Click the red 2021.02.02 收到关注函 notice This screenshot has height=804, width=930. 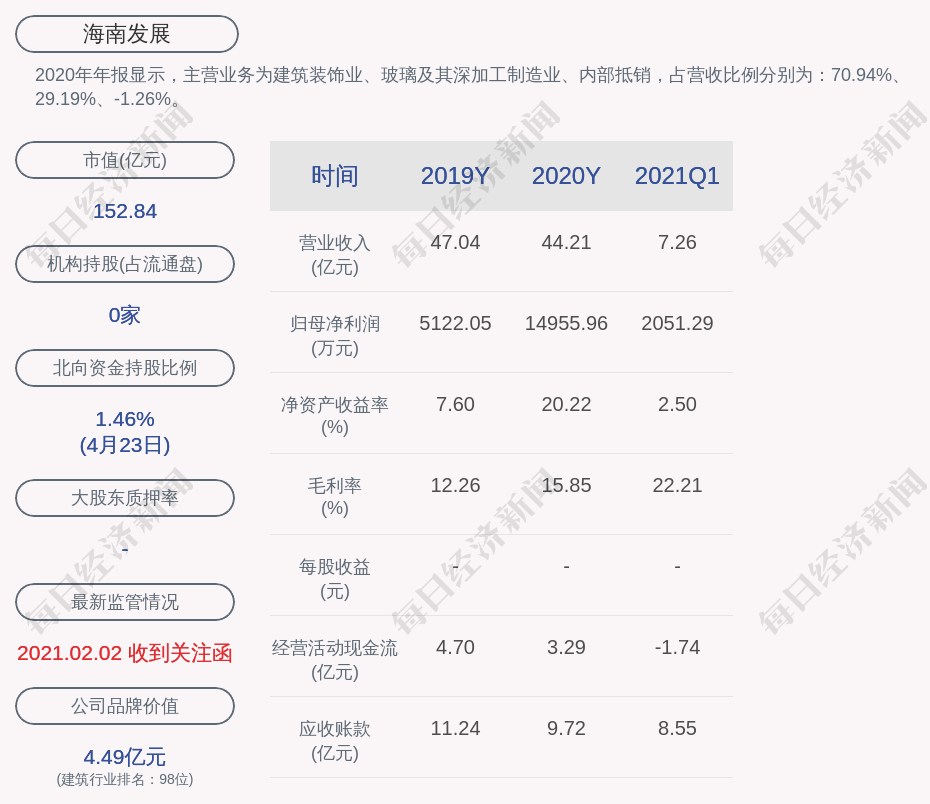(x=125, y=653)
